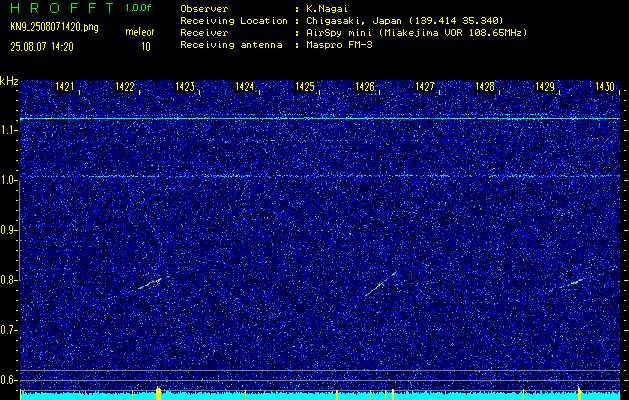Select the Chigasaki, Japan coordinates text
Screen dimensions: 629x400
404,21
